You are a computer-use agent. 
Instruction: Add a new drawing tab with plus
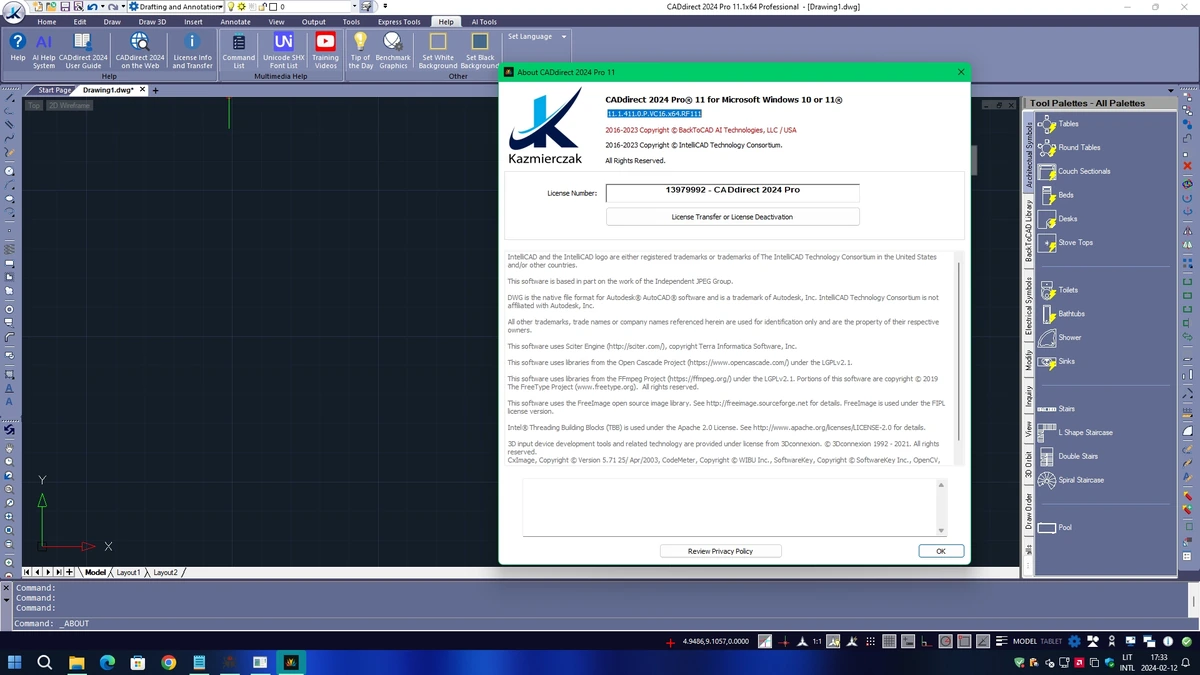(155, 90)
